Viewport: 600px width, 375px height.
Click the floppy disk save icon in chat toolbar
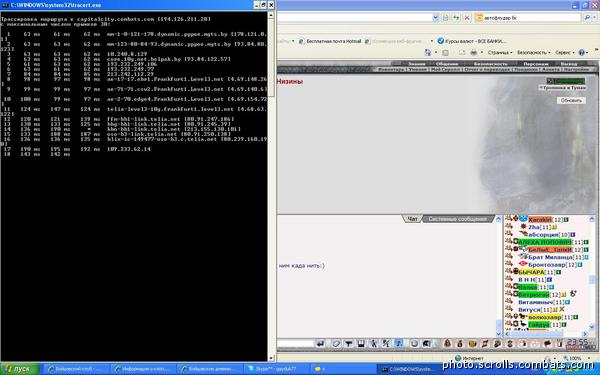tap(361, 344)
